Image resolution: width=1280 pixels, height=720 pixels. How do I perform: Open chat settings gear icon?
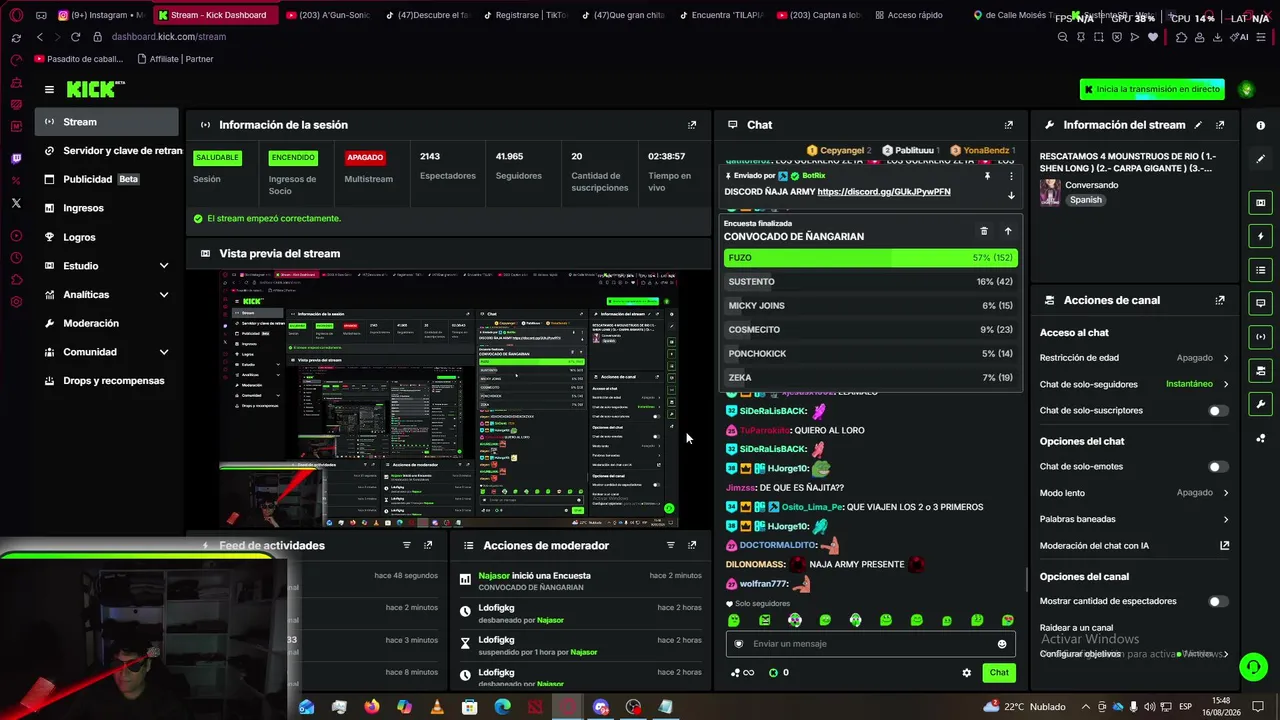pyautogui.click(x=967, y=673)
